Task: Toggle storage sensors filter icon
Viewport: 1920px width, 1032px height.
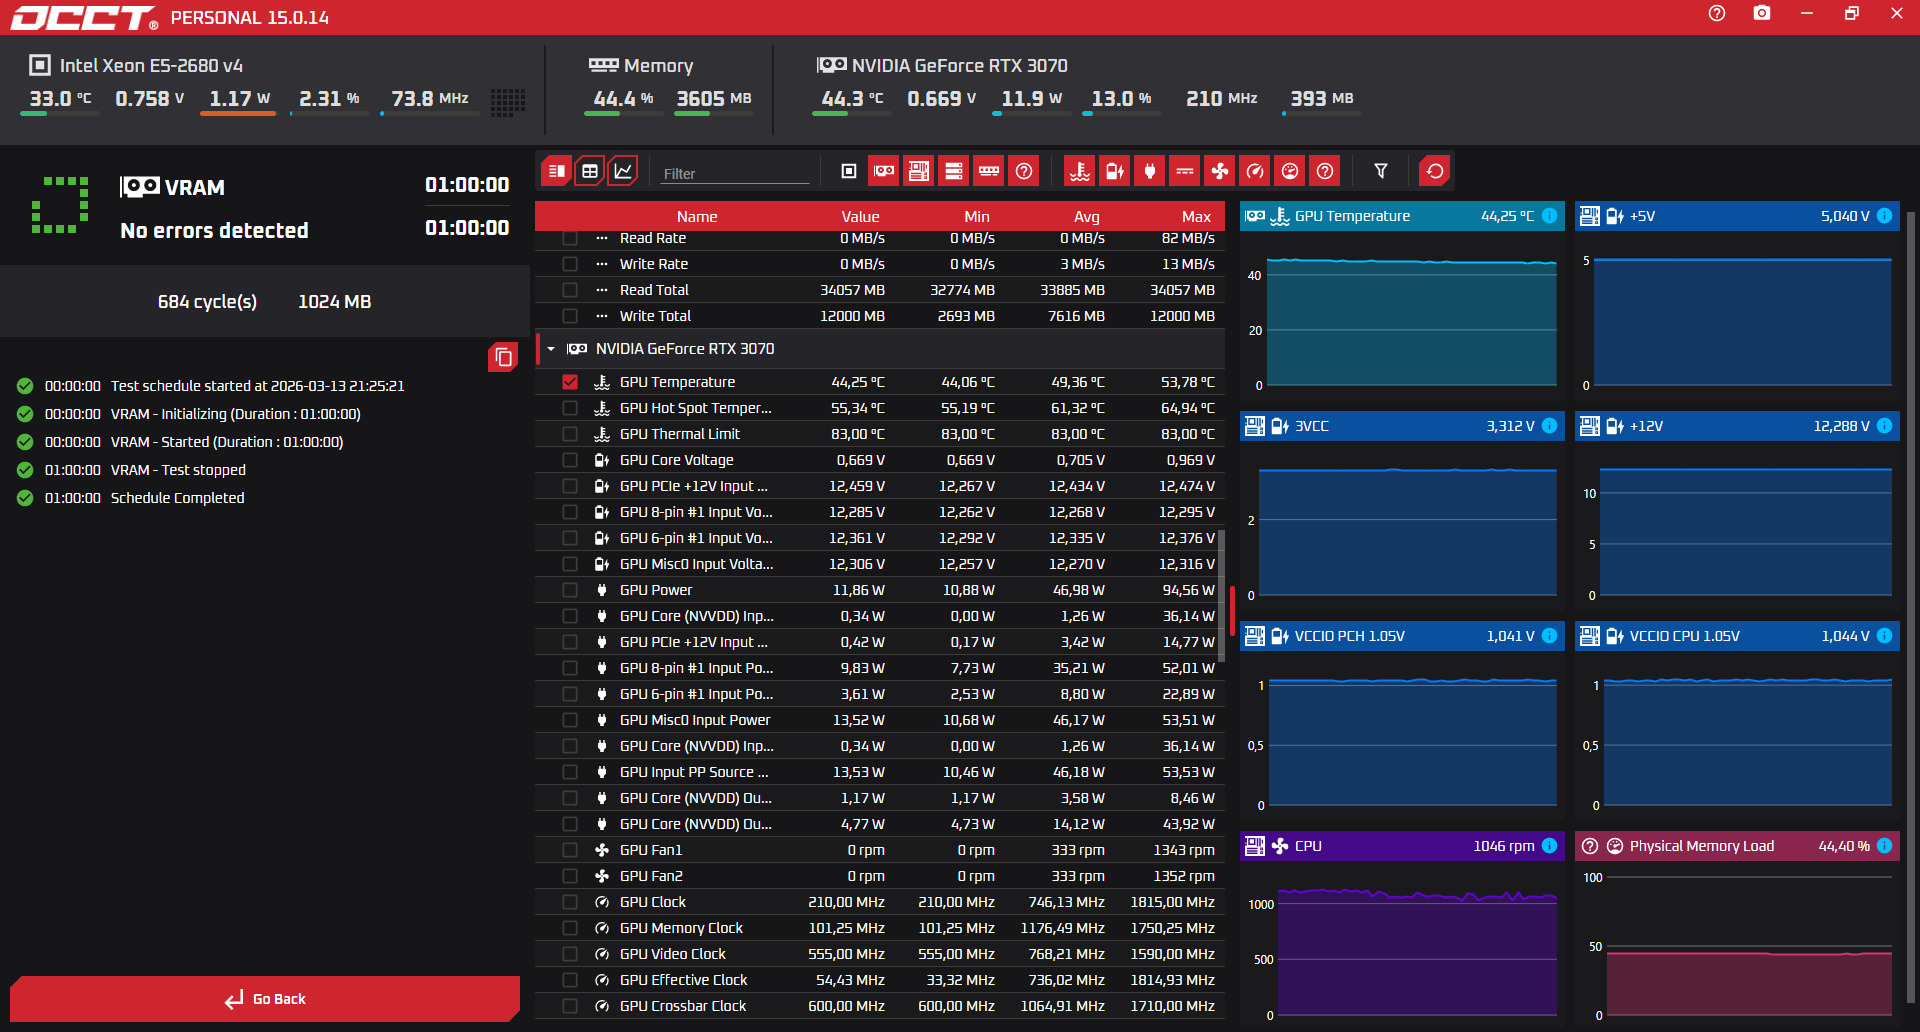Action: tap(954, 171)
